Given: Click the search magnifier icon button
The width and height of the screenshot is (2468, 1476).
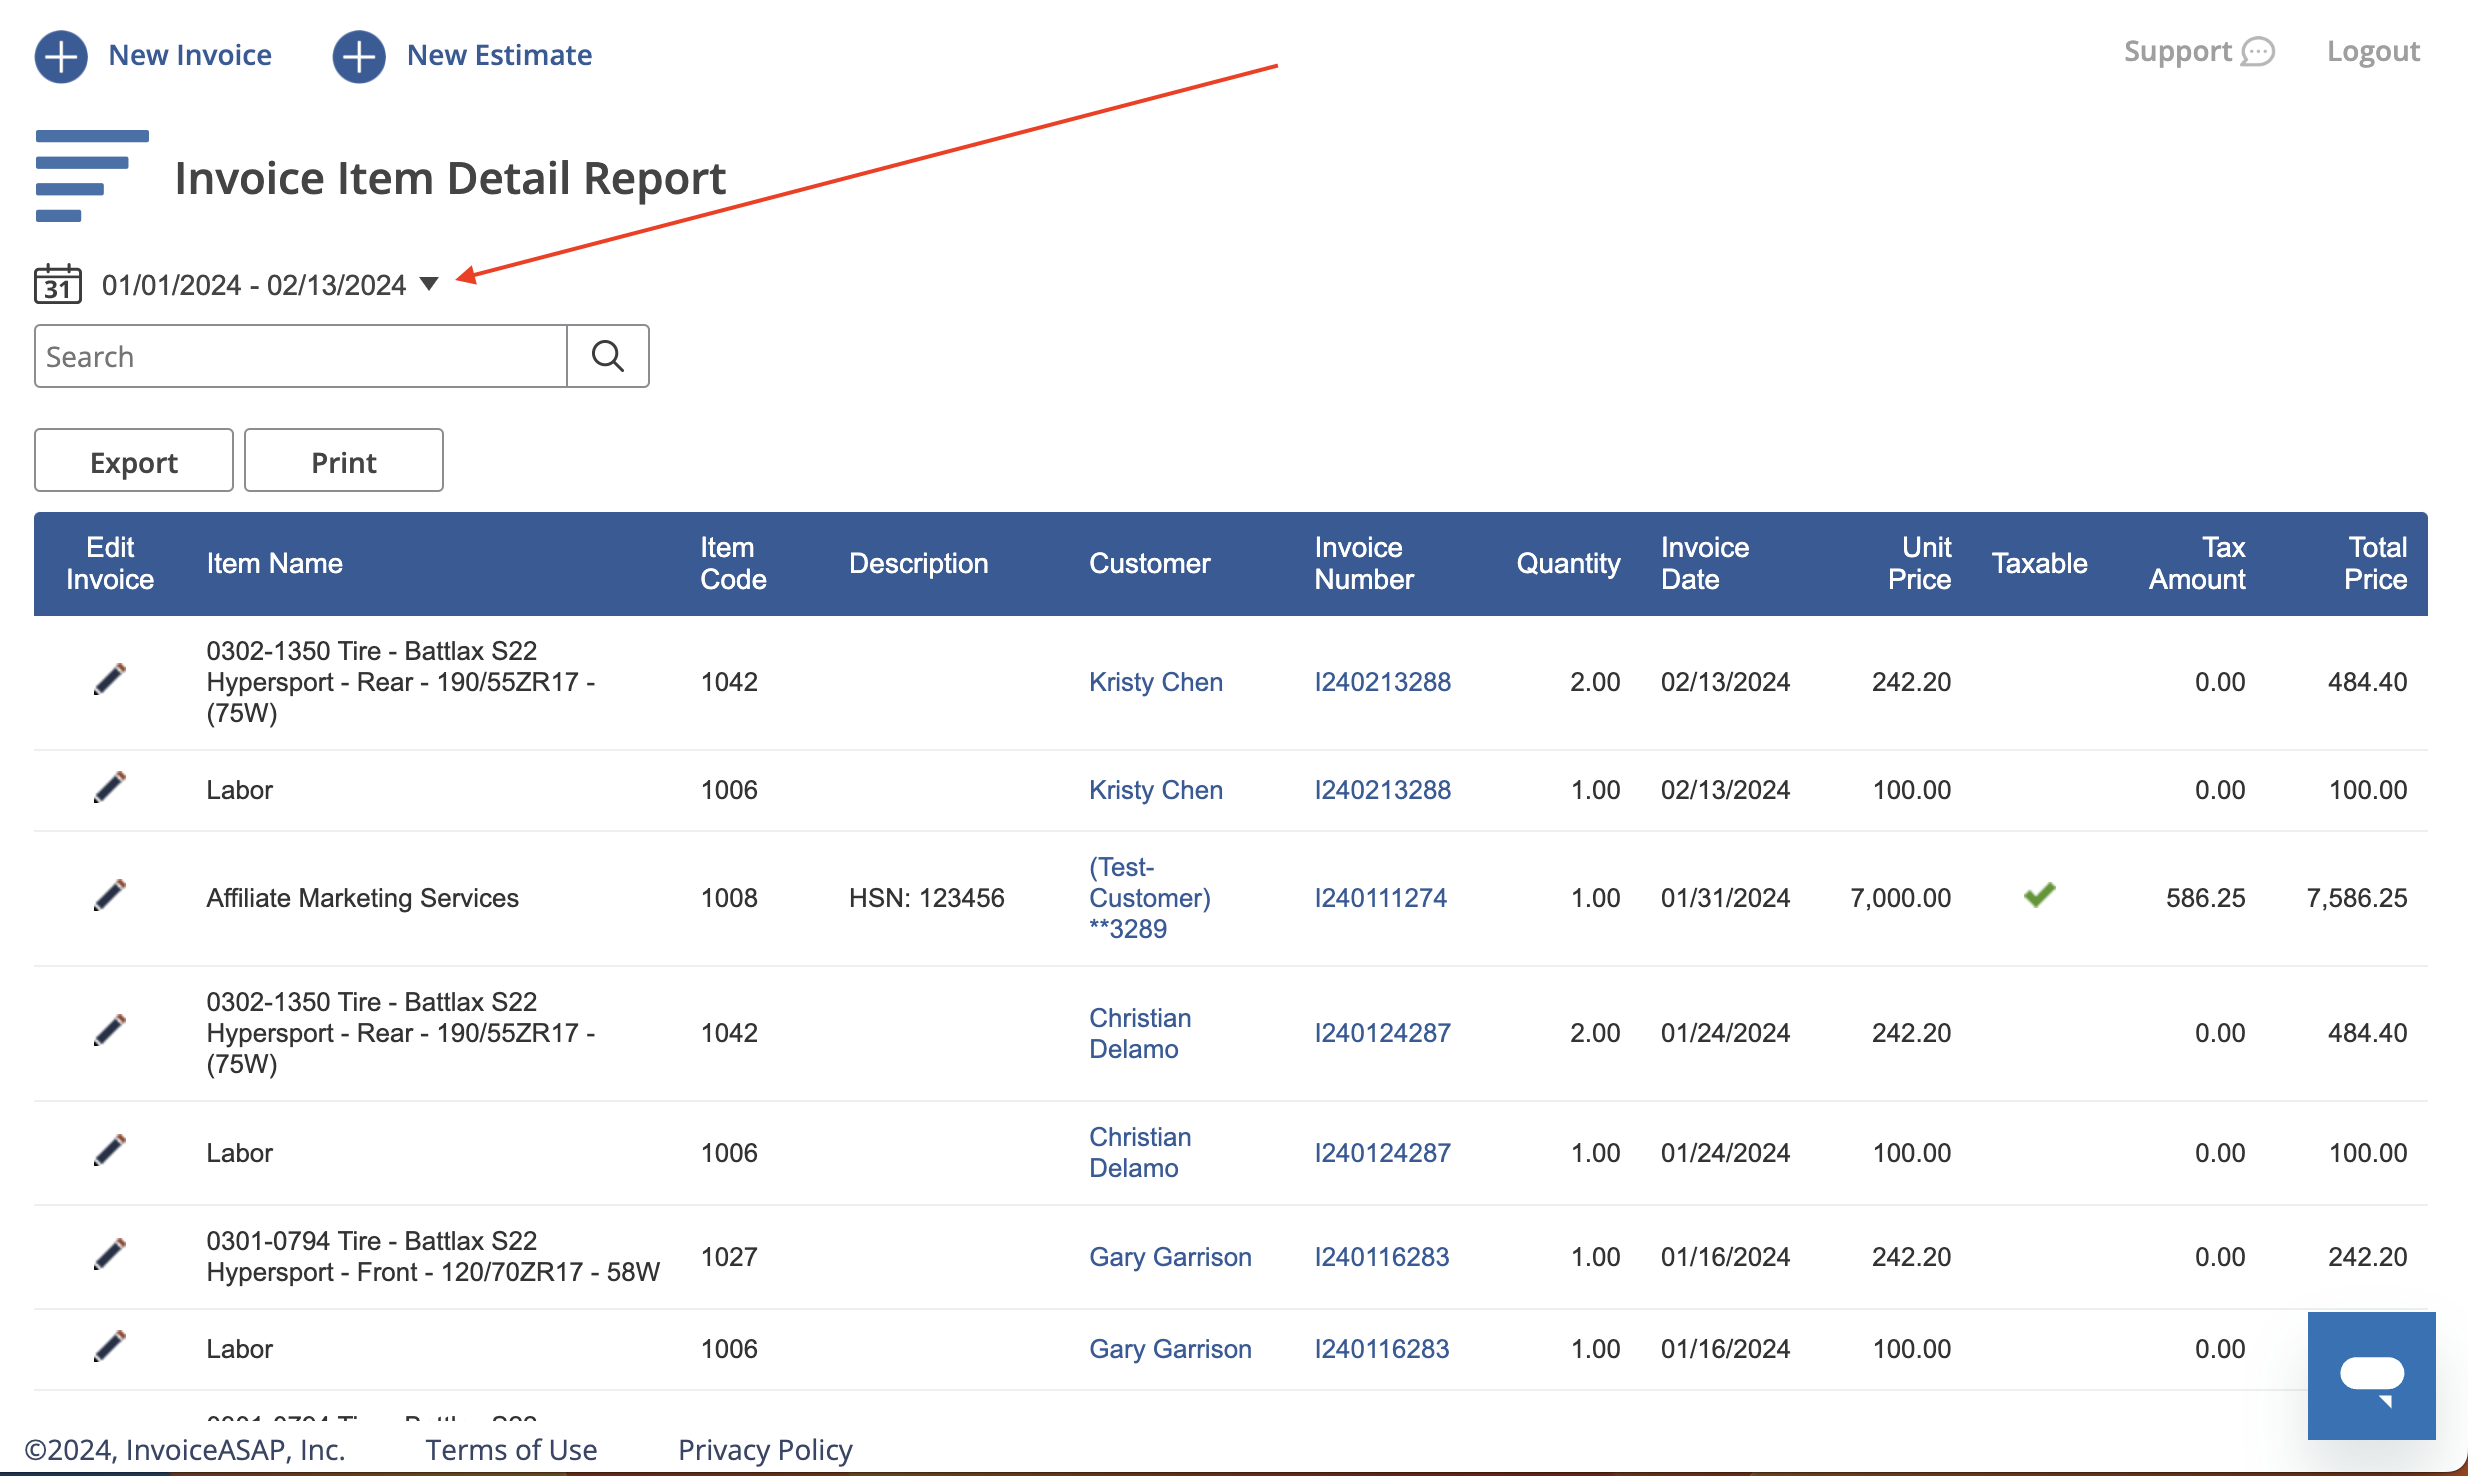Looking at the screenshot, I should pos(607,356).
